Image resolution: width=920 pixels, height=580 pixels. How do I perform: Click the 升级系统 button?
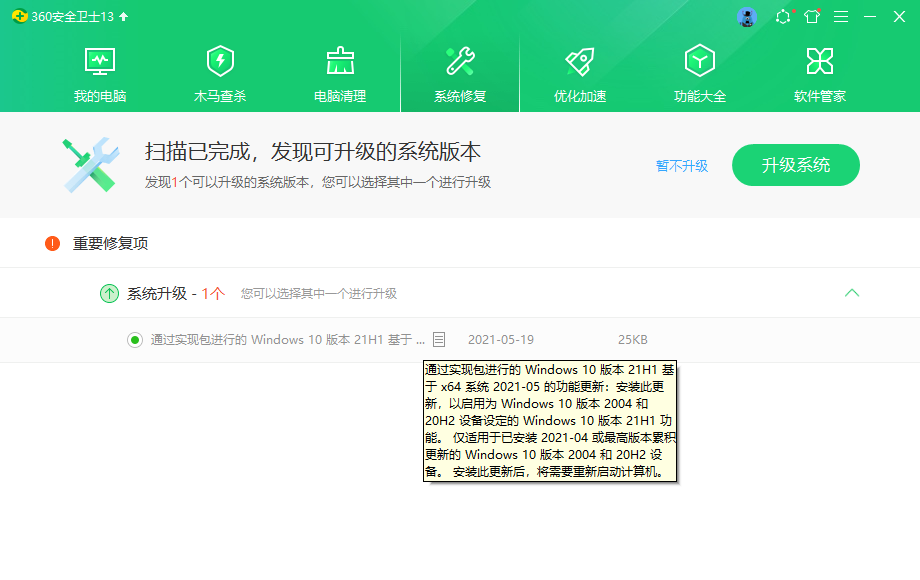796,165
